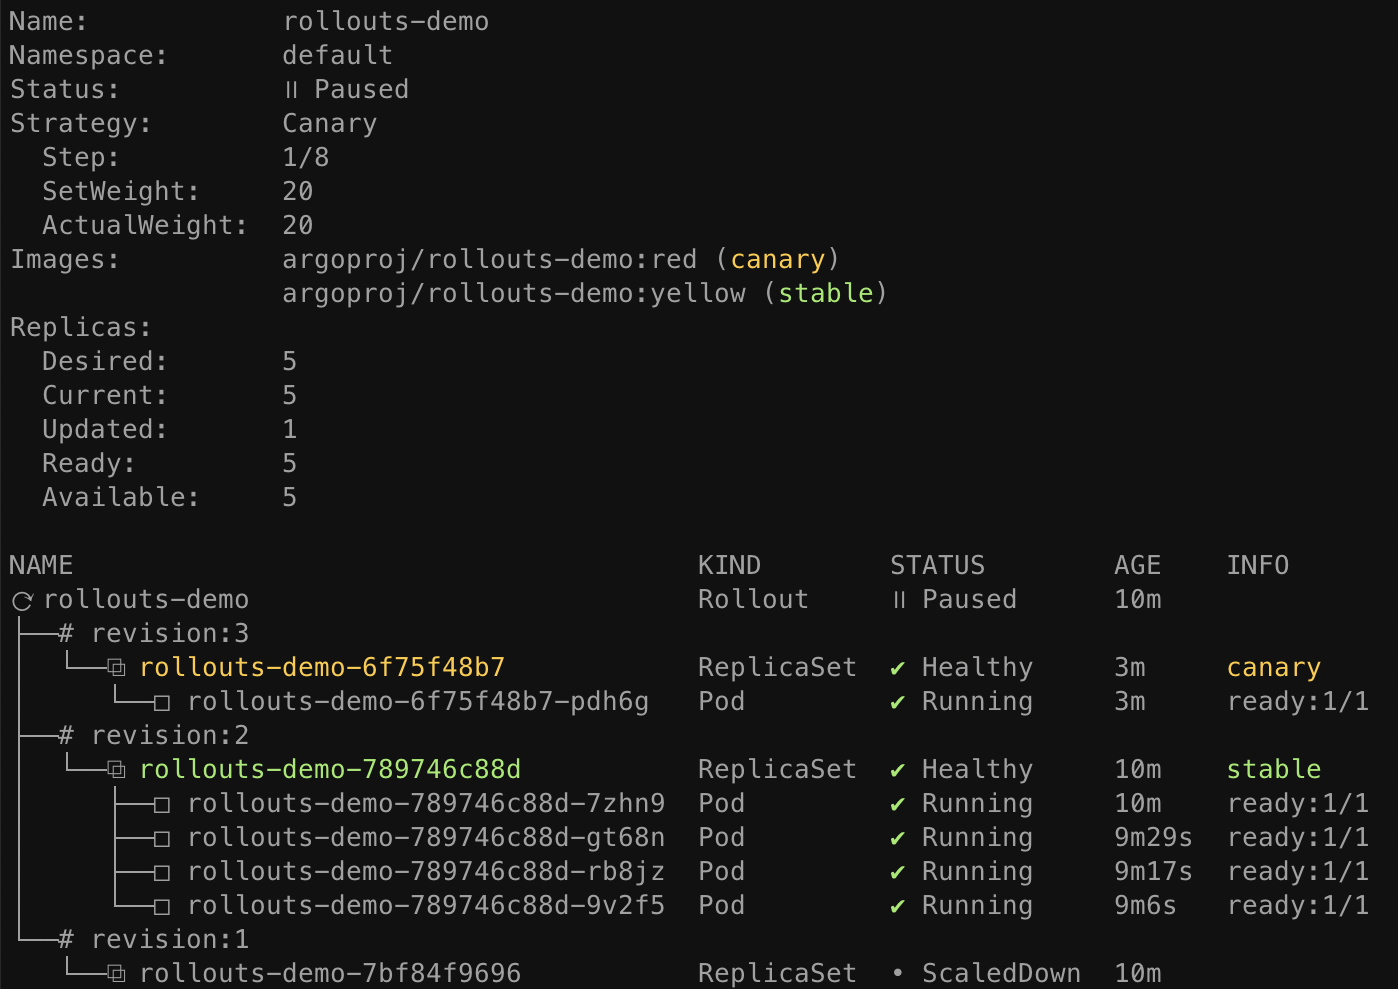Click the 'stable' INFO value
Screen dimensions: 1398x989
tap(1274, 769)
